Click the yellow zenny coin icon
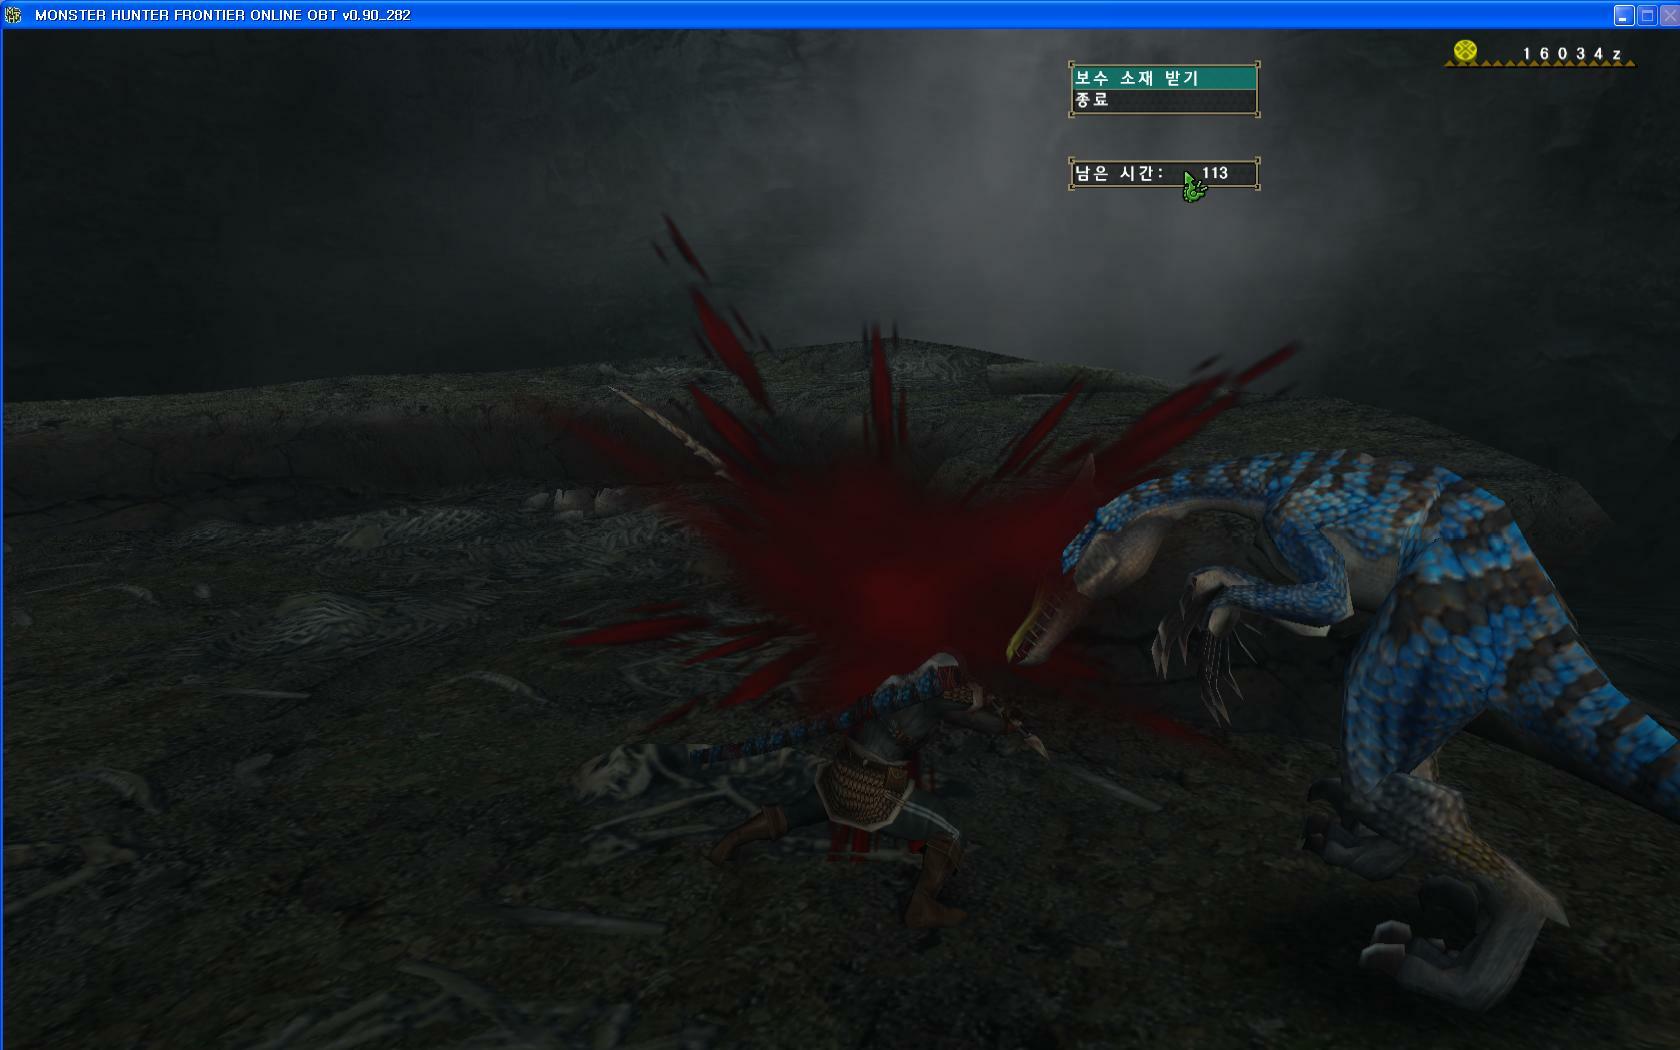The image size is (1680, 1050). [x=1465, y=51]
